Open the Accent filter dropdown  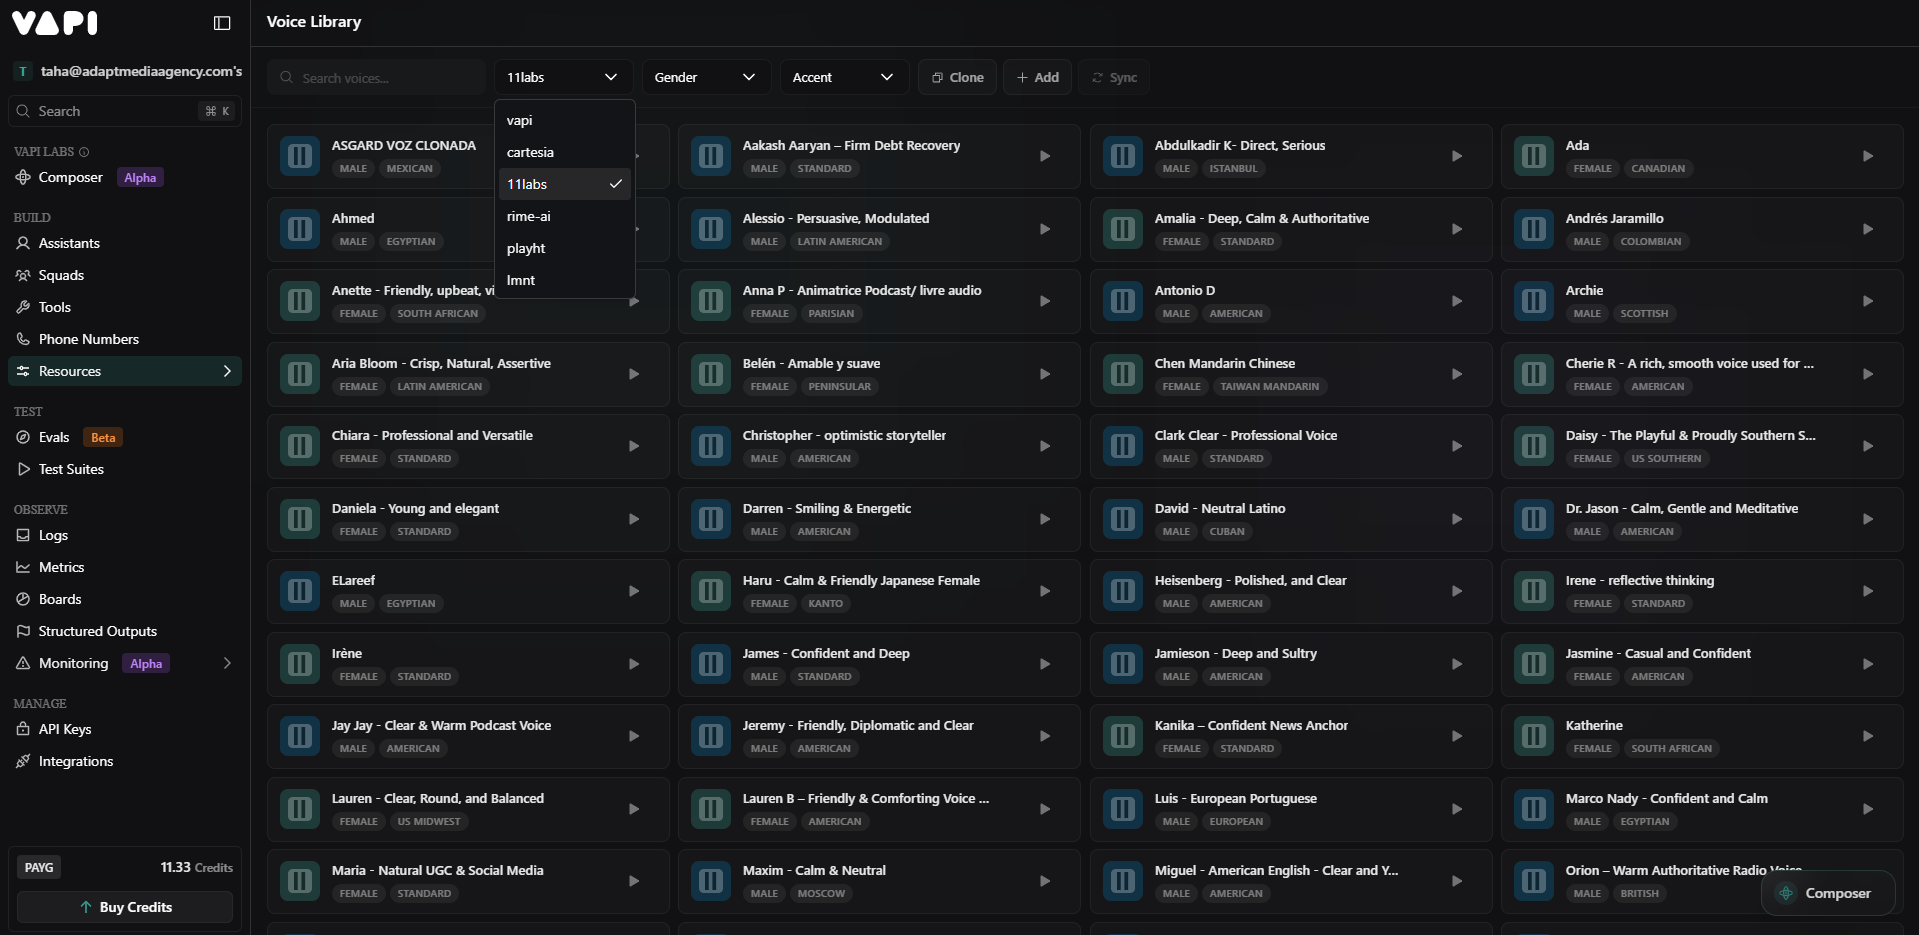point(843,77)
